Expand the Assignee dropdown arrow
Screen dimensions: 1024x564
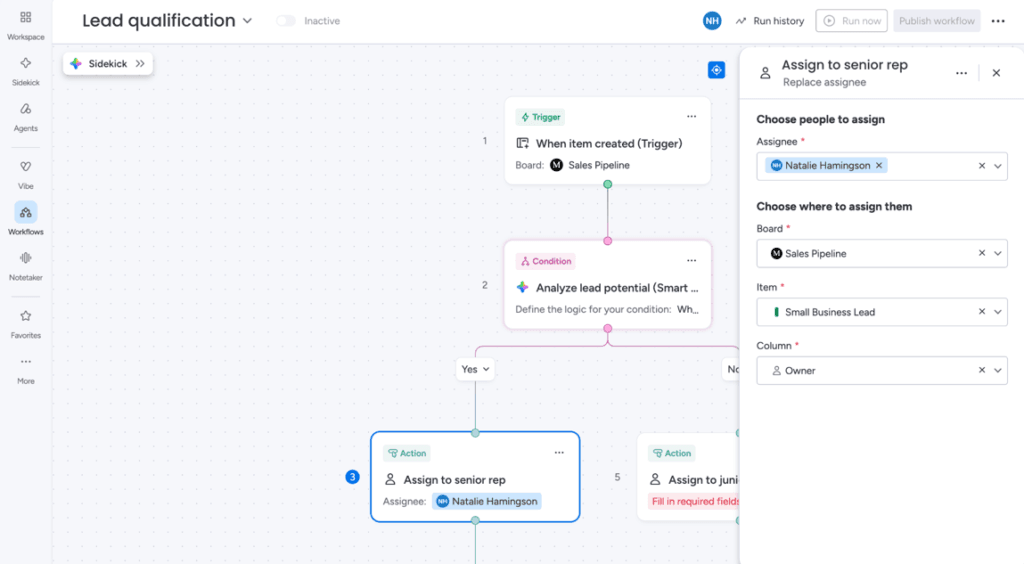pos(997,166)
